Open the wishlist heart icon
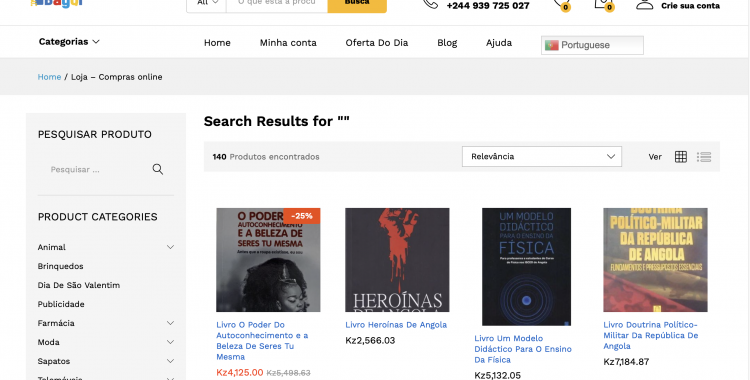 point(561,4)
